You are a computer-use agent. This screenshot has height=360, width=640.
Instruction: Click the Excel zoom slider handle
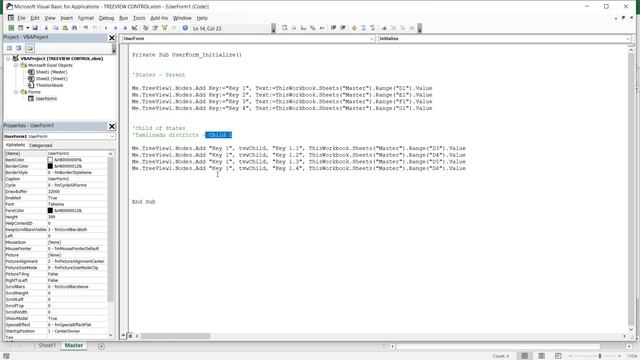(600, 356)
